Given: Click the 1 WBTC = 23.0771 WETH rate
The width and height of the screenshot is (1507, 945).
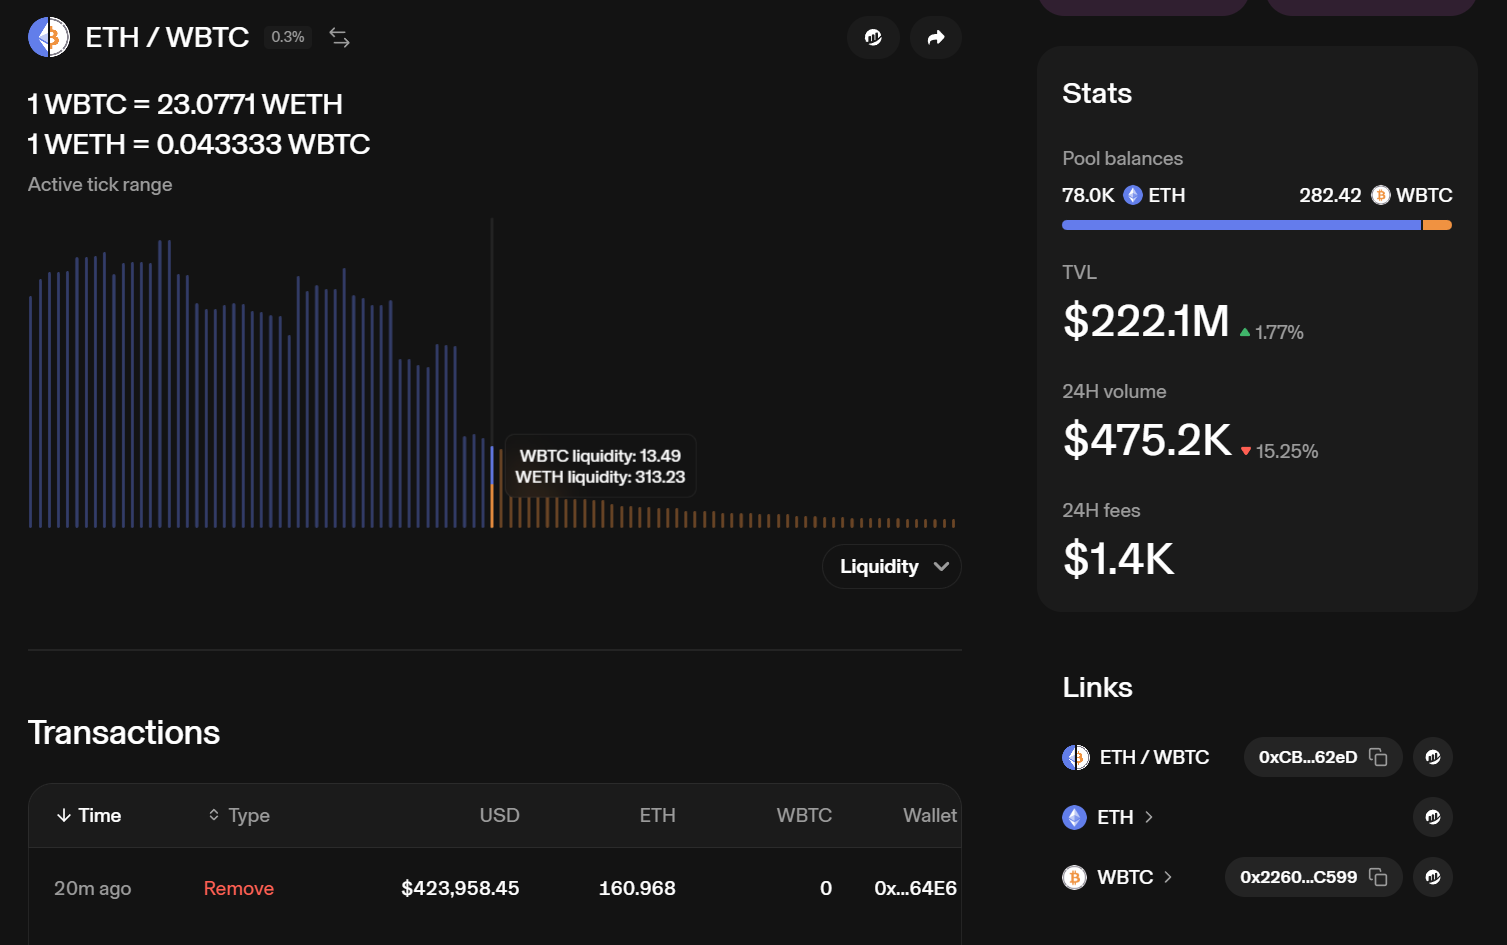Looking at the screenshot, I should pyautogui.click(x=185, y=104).
